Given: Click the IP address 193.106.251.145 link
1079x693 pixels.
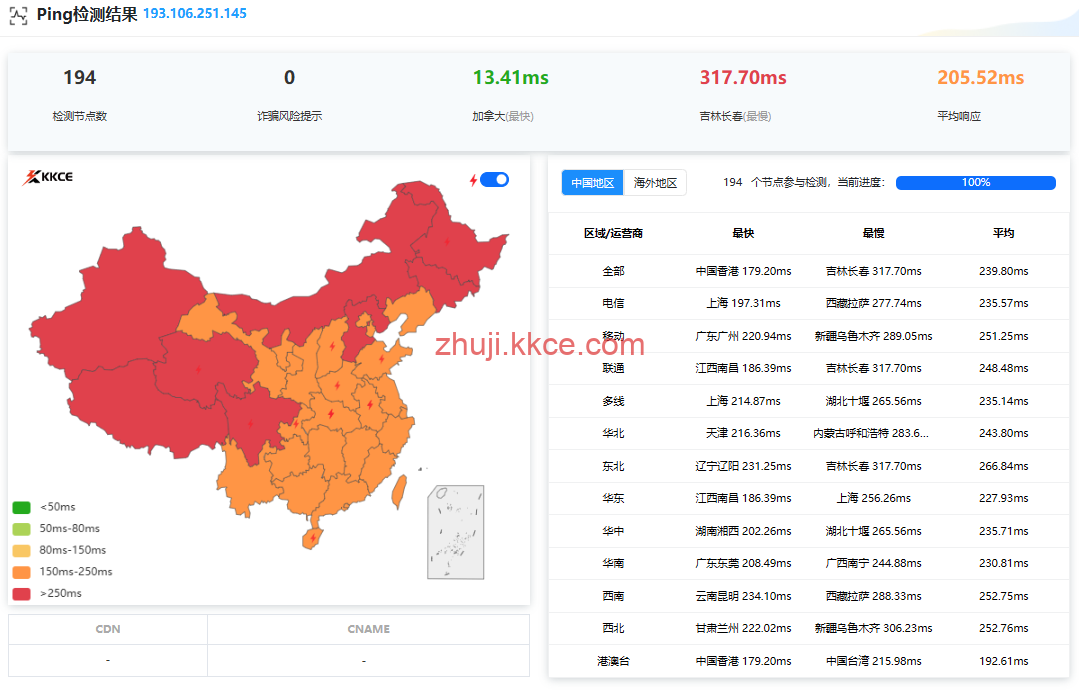Looking at the screenshot, I should tap(195, 14).
